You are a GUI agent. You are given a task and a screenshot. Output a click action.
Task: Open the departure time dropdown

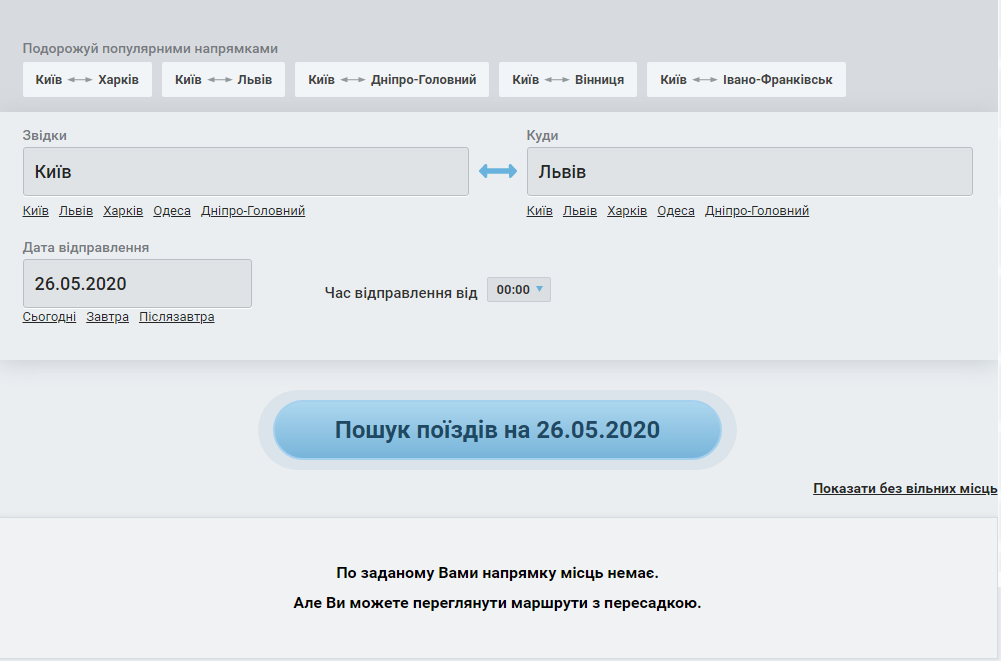tap(518, 289)
